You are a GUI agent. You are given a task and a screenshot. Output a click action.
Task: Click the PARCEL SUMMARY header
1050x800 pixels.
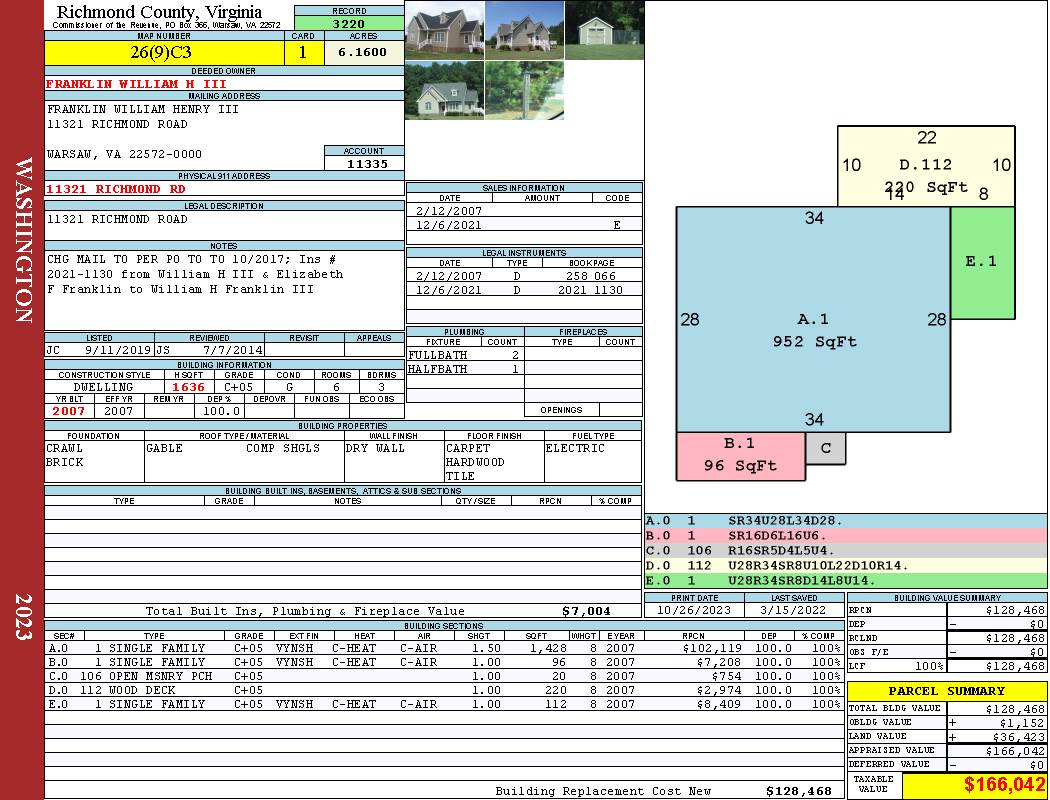(946, 691)
